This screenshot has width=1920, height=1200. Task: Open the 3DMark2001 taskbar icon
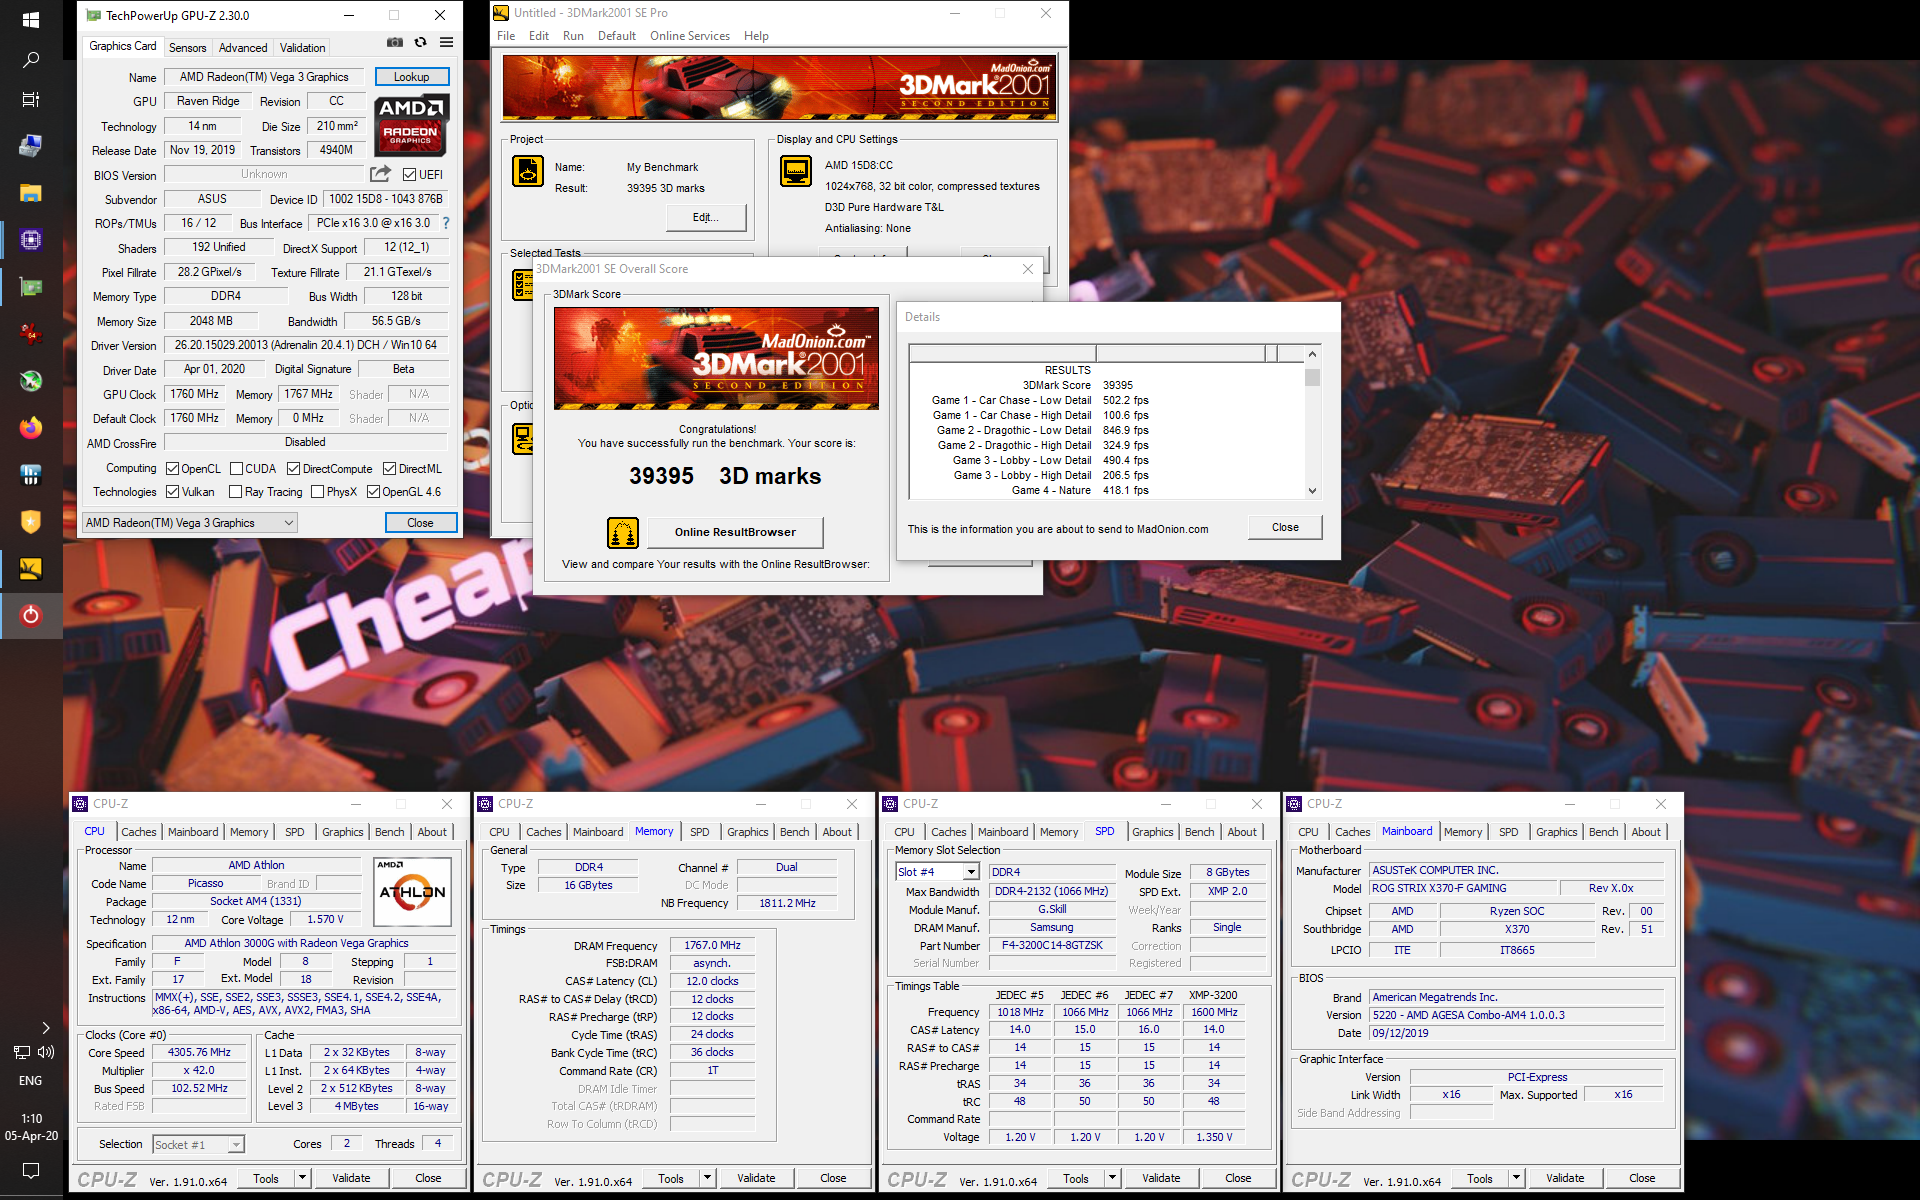31,569
